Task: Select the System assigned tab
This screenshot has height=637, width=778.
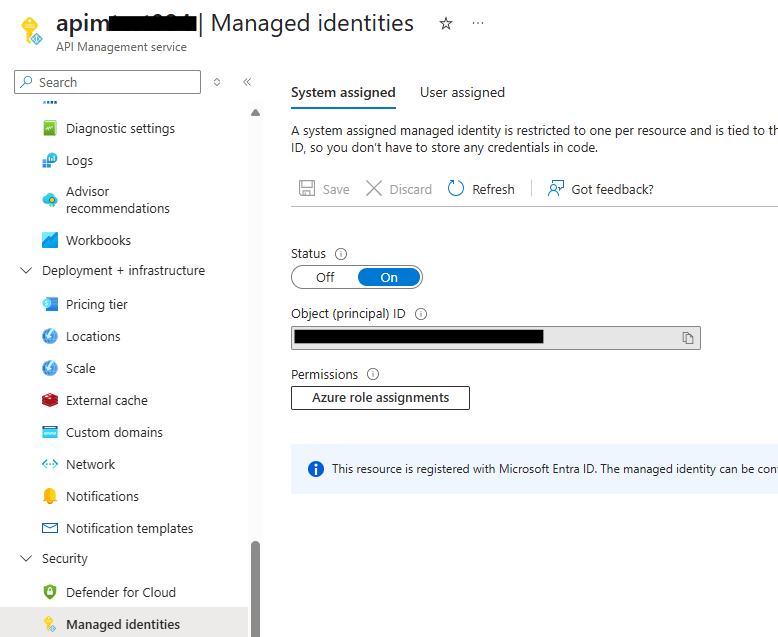Action: 343,92
